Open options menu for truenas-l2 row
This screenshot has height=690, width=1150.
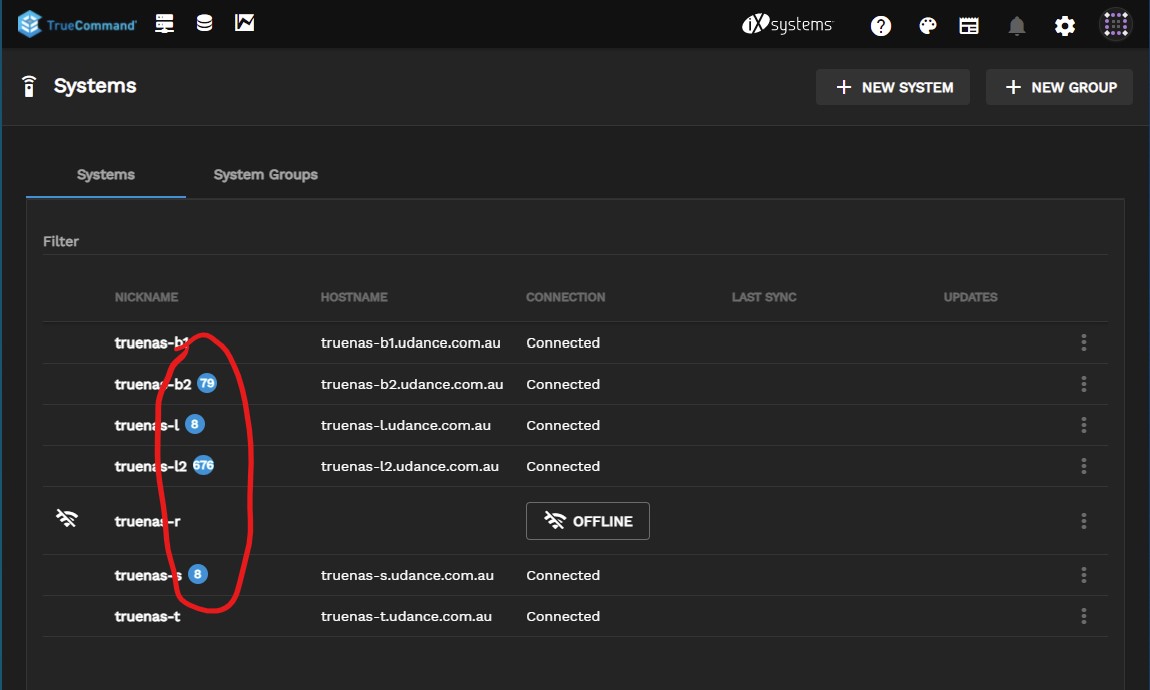click(1084, 466)
